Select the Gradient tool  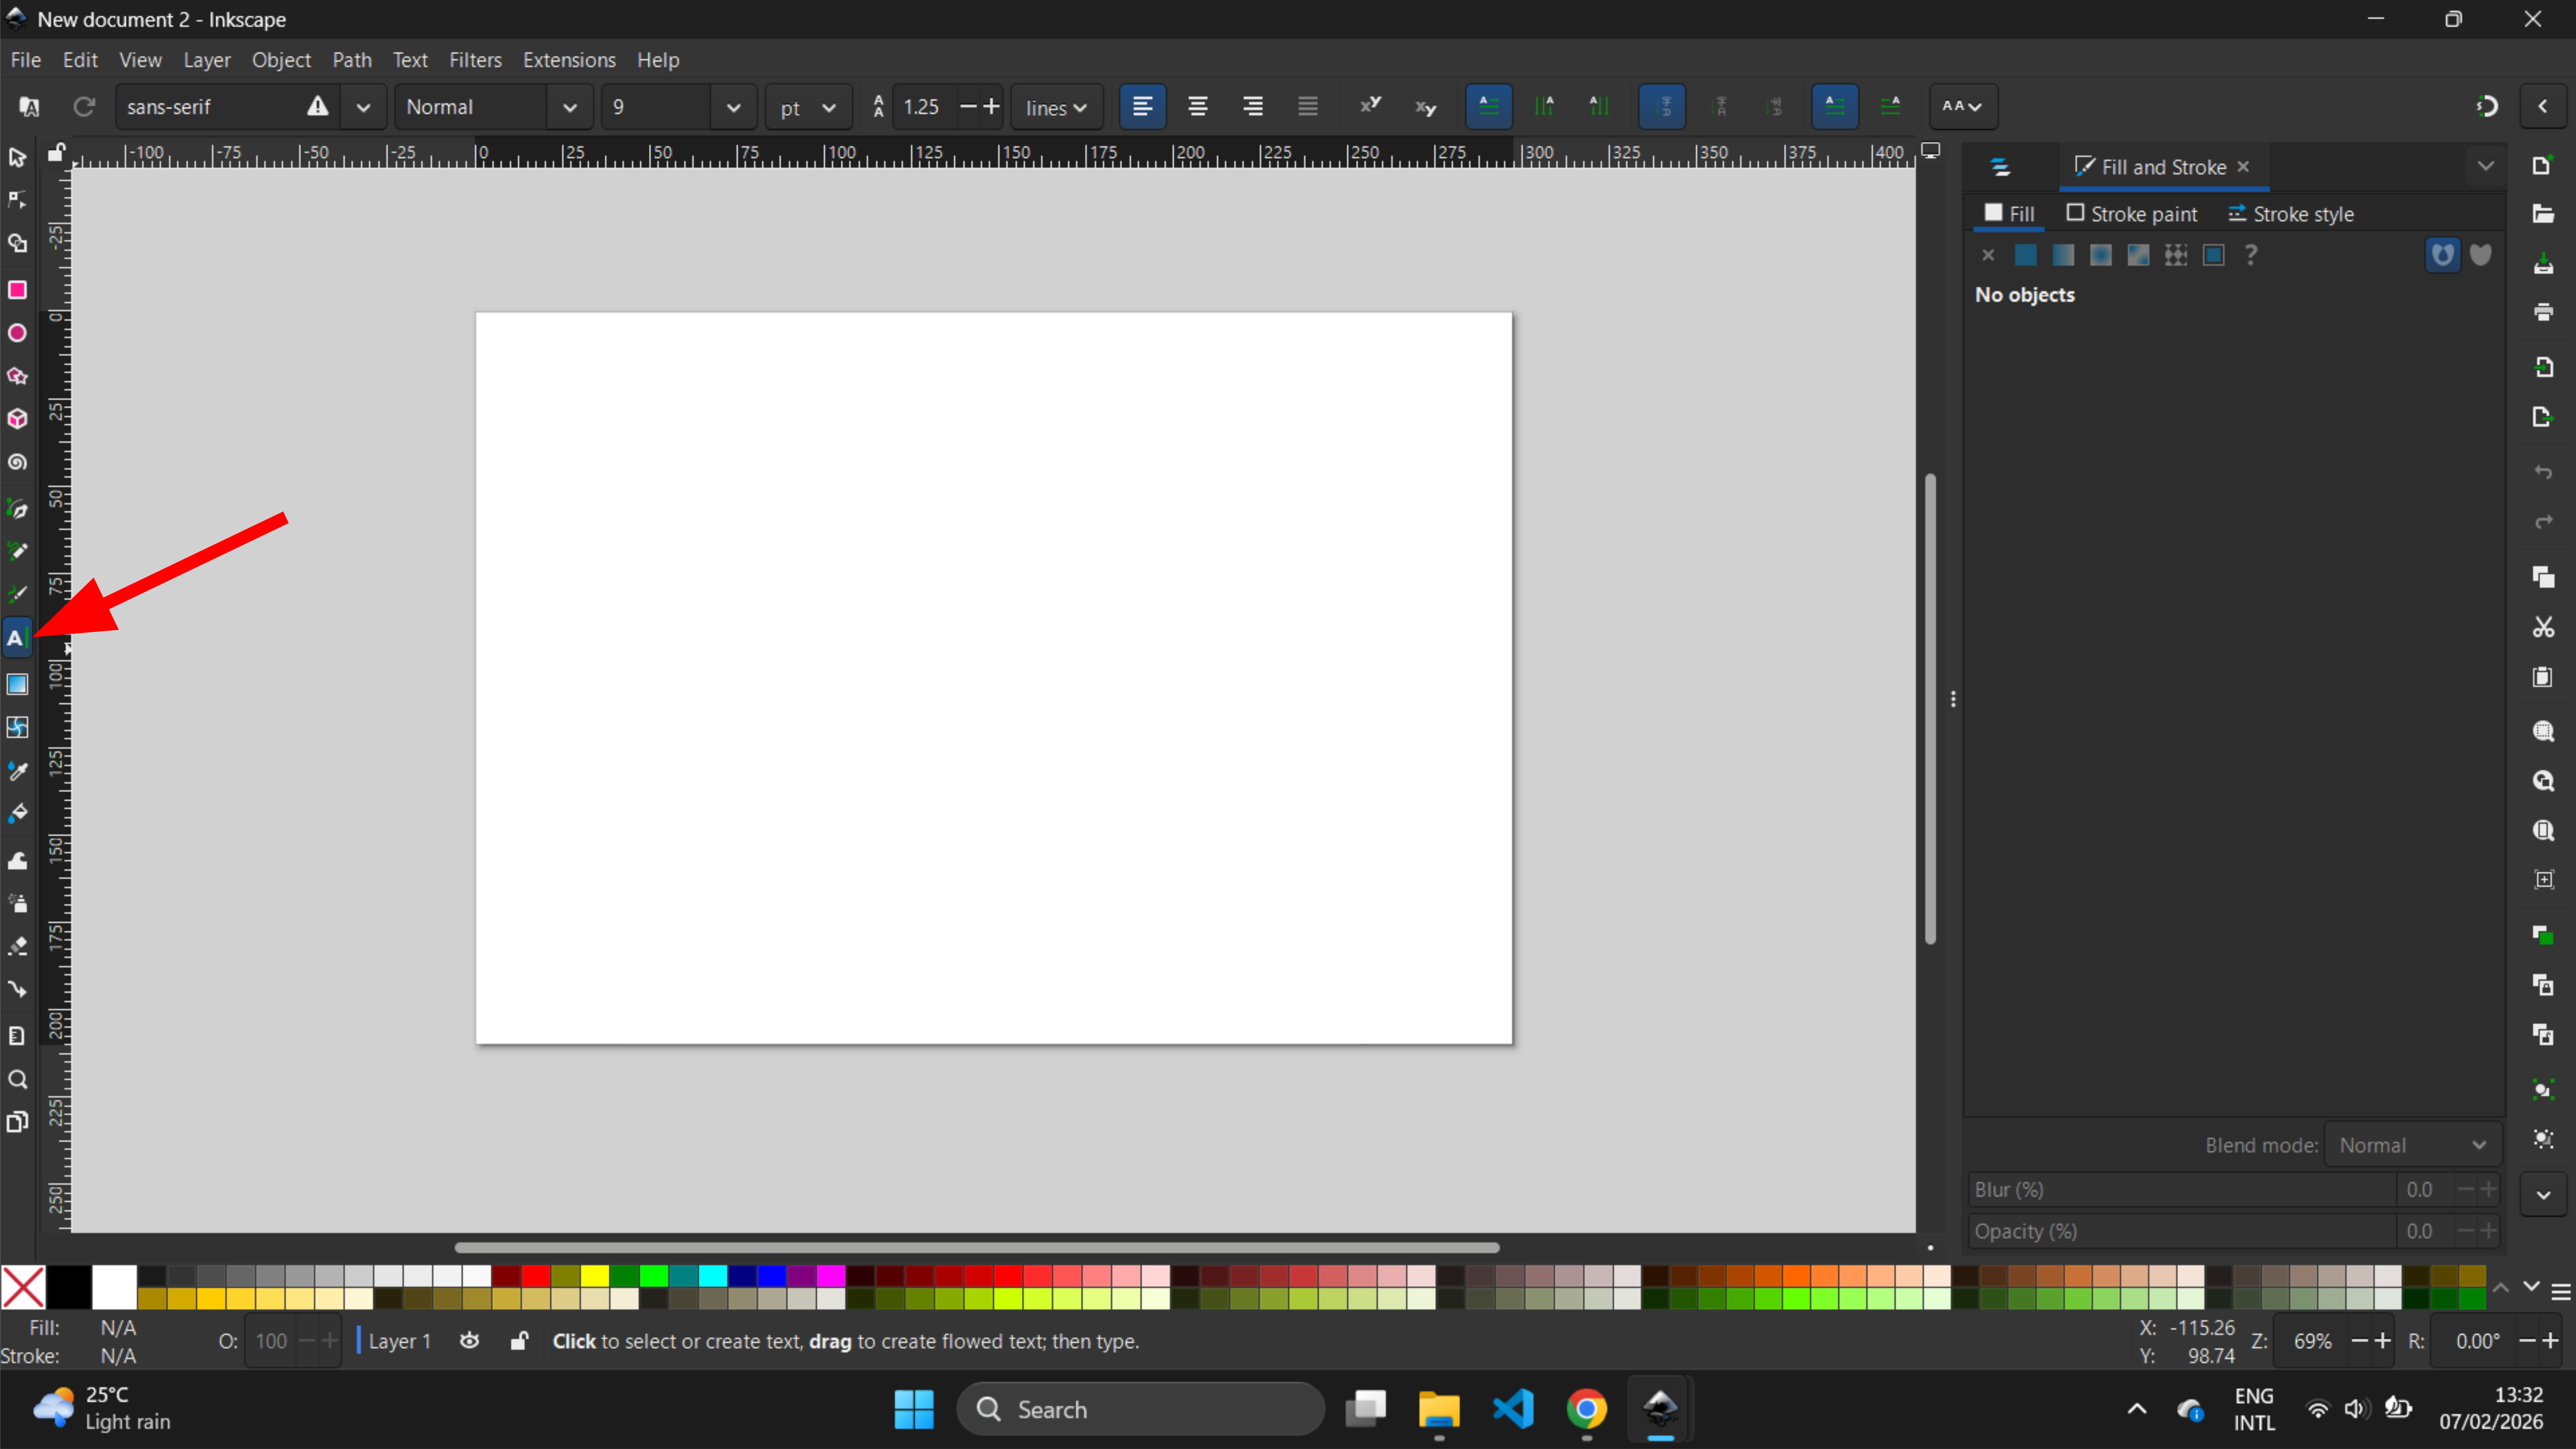(17, 684)
